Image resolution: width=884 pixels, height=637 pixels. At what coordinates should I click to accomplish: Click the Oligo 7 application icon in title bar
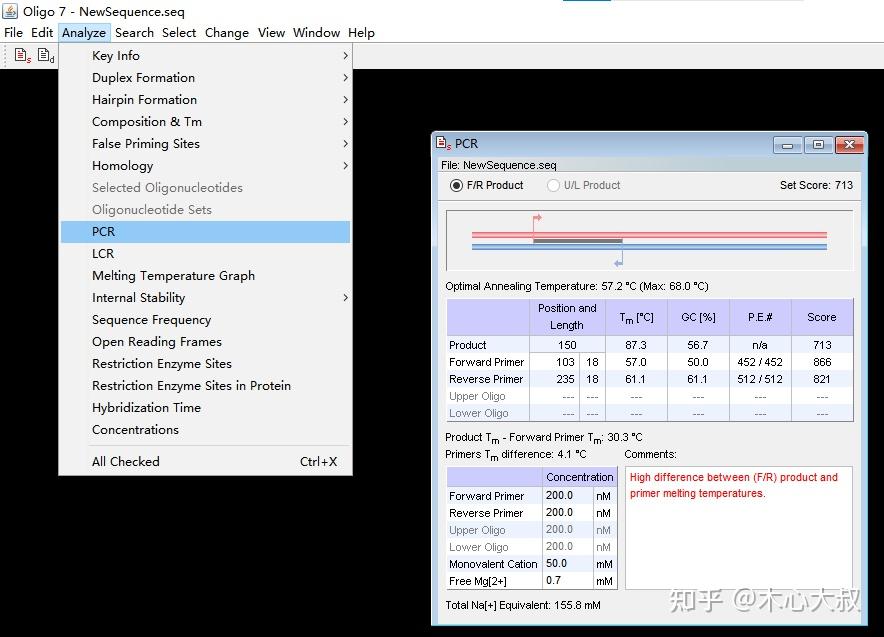click(x=10, y=11)
